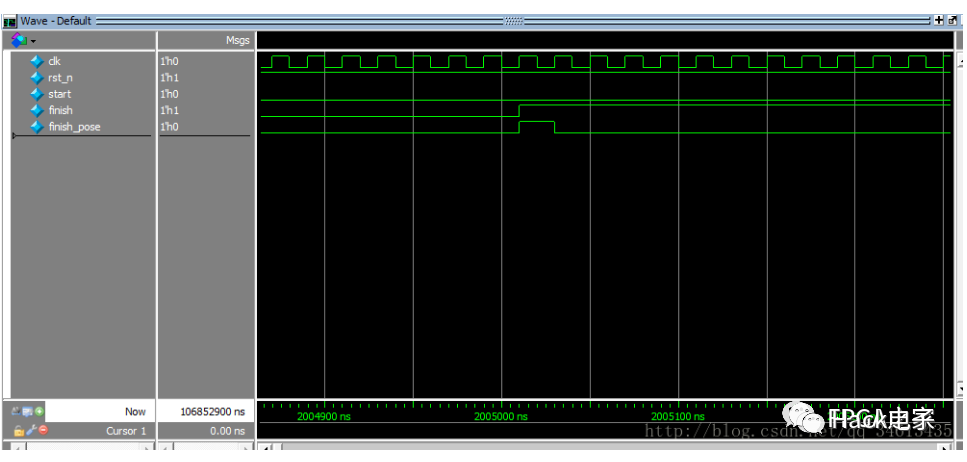Viewport: 967px width, 462px height.
Task: Click the finish_pose pulse in the waveform
Action: click(537, 126)
